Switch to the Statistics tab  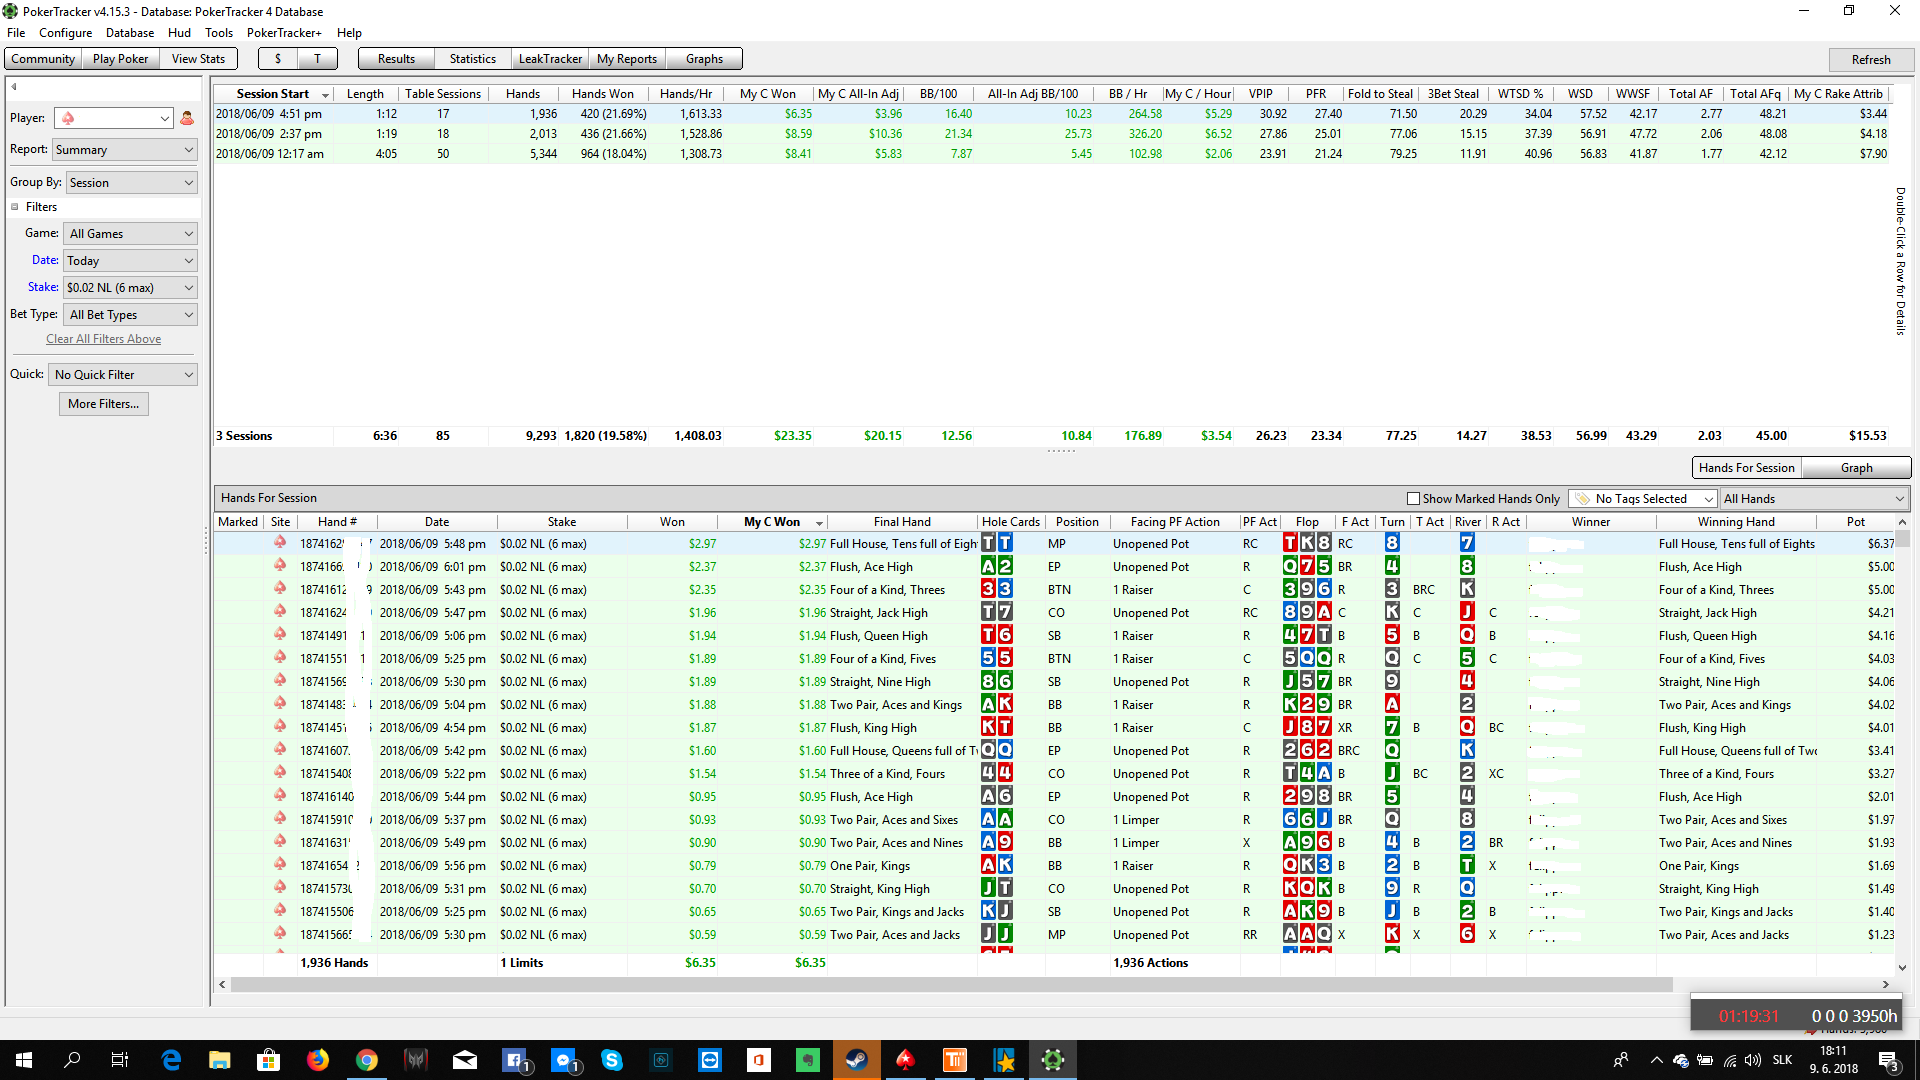pyautogui.click(x=472, y=59)
